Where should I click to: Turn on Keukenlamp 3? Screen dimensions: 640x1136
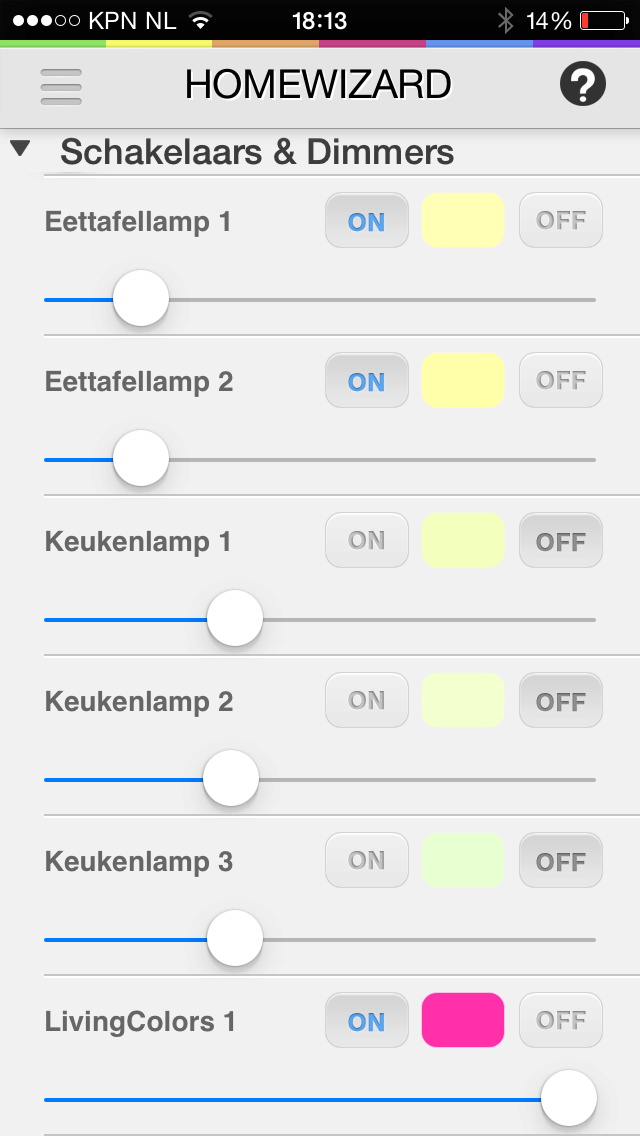tap(366, 861)
